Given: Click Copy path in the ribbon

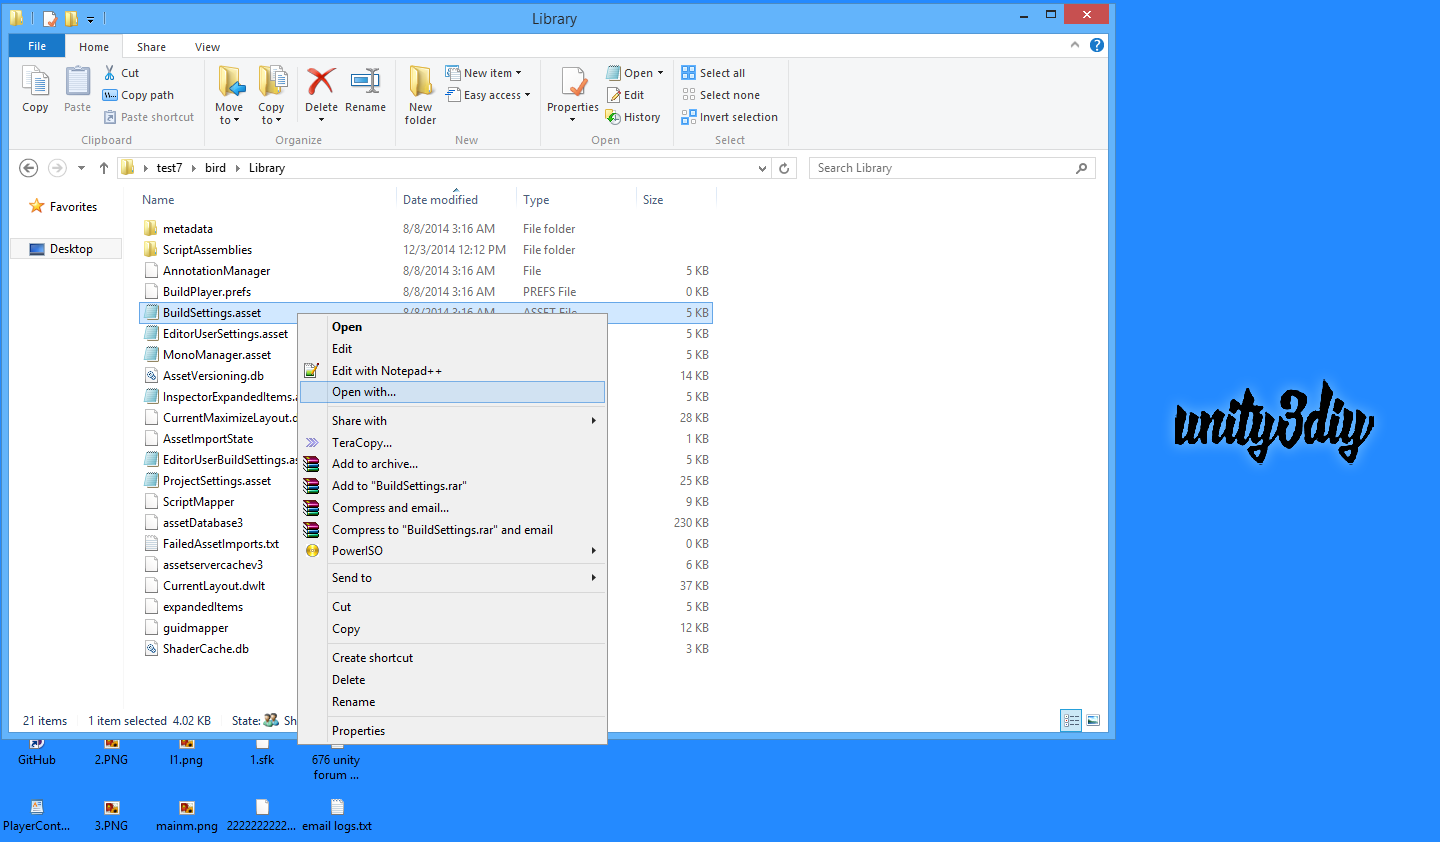Looking at the screenshot, I should pos(138,95).
